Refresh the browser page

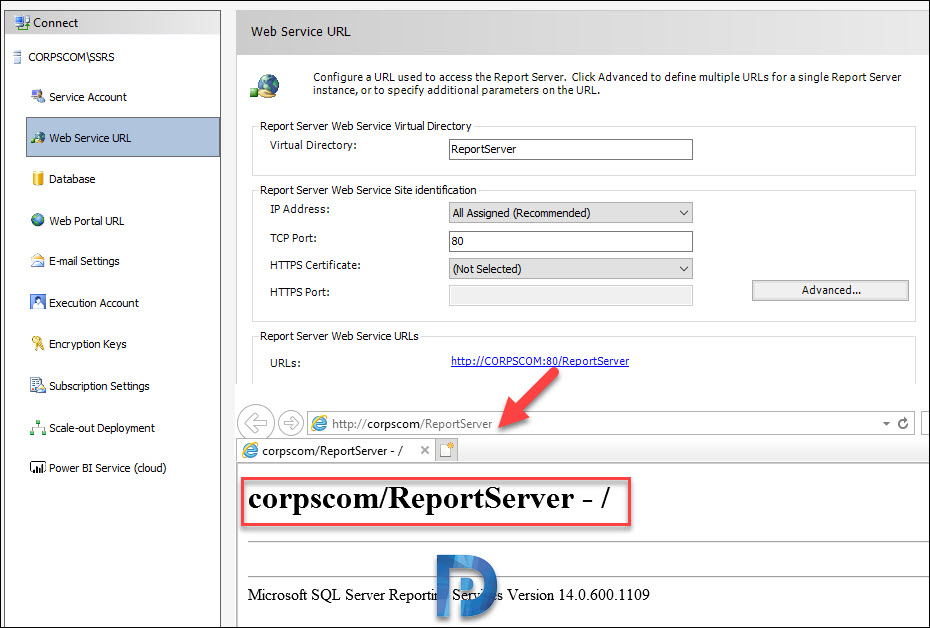pos(903,423)
